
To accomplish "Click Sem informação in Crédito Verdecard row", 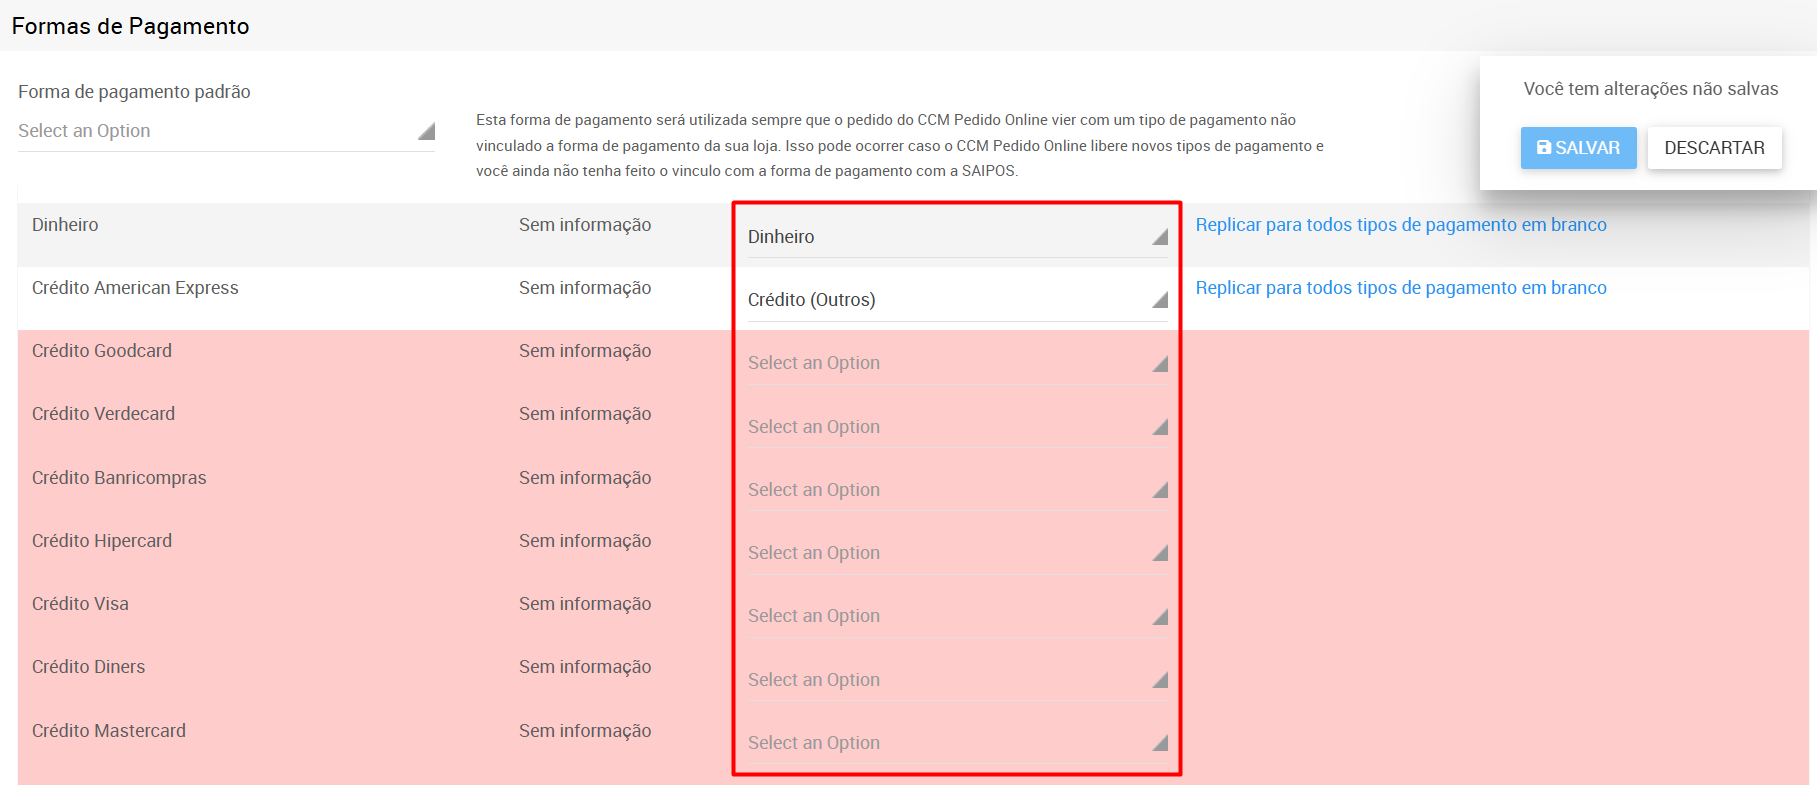I will [x=585, y=414].
